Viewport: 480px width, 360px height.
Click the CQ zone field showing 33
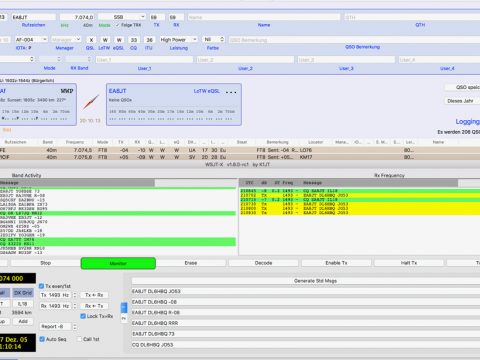134,40
